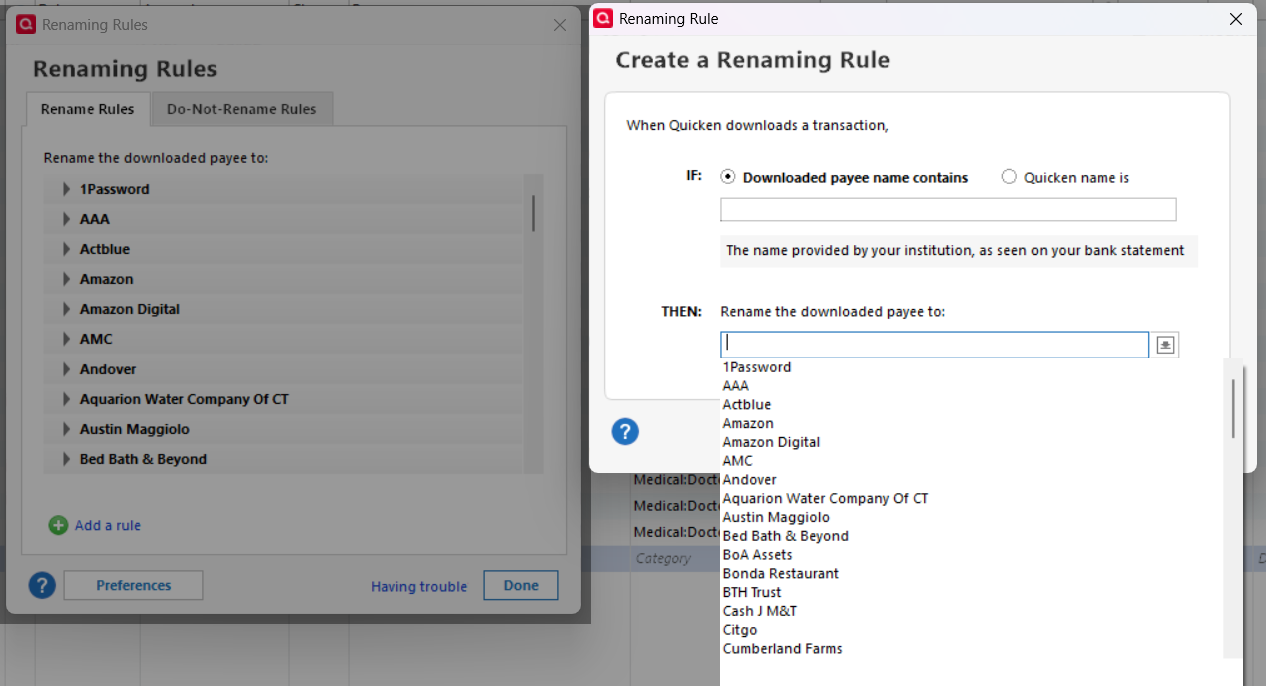
Task: Click the Done button
Action: [x=521, y=585]
